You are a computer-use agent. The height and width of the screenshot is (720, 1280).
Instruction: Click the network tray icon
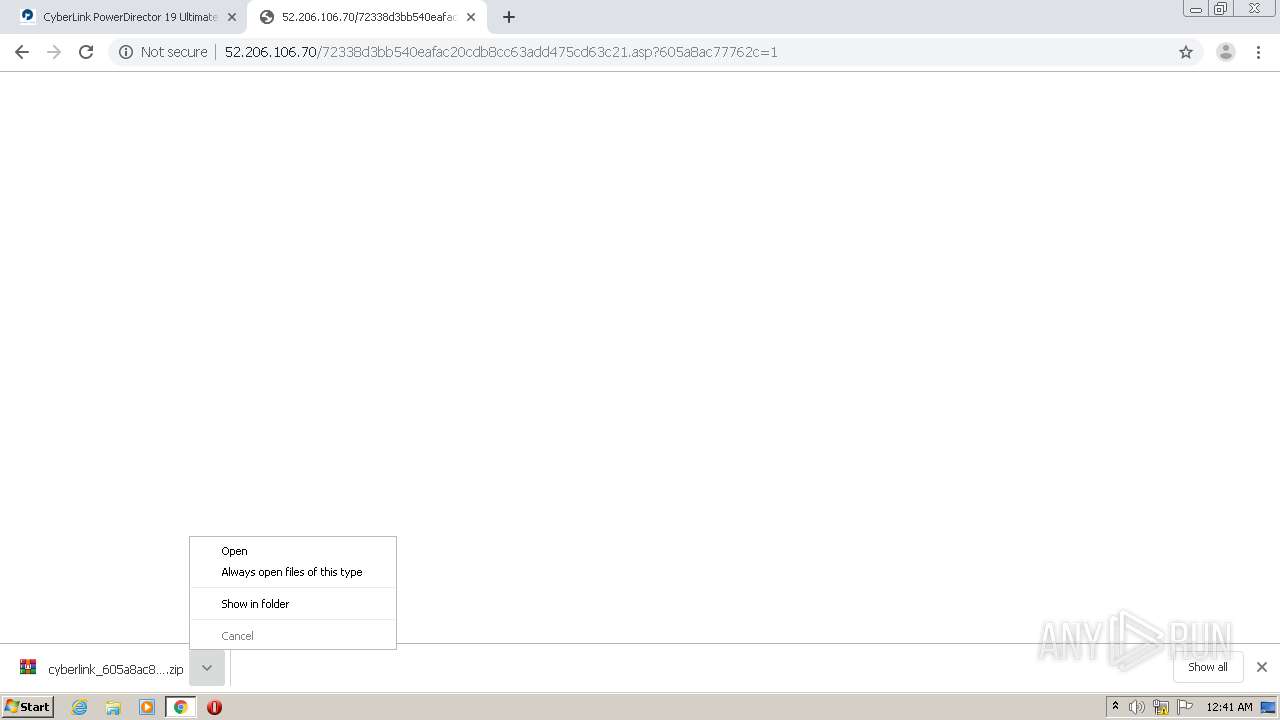pyautogui.click(x=1161, y=707)
